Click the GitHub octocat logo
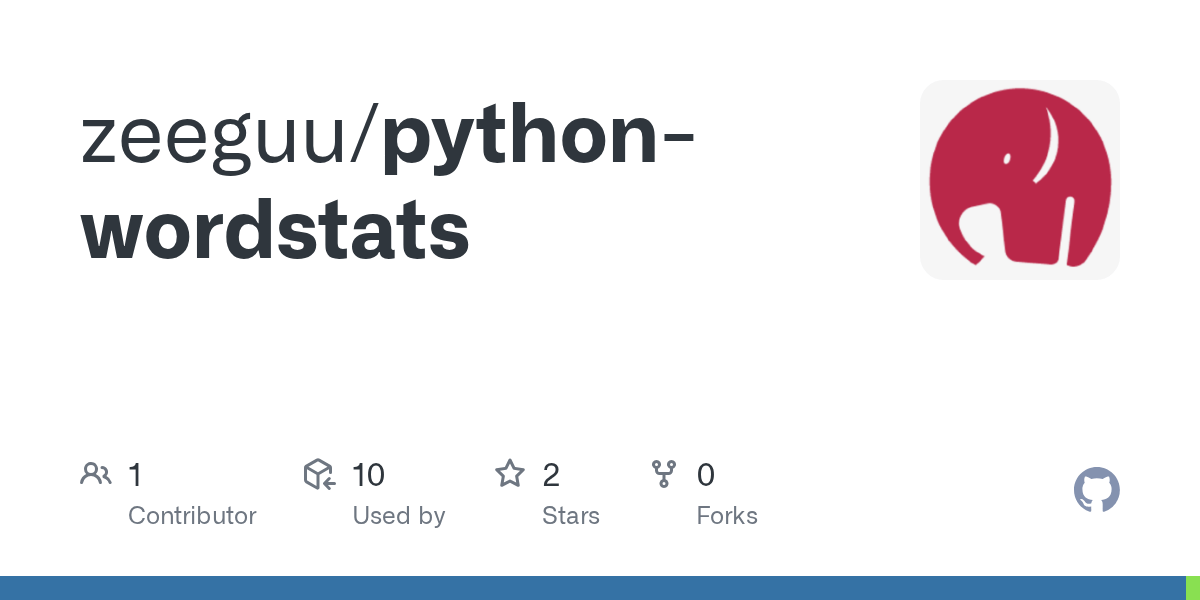This screenshot has height=600, width=1200. pos(1096,490)
